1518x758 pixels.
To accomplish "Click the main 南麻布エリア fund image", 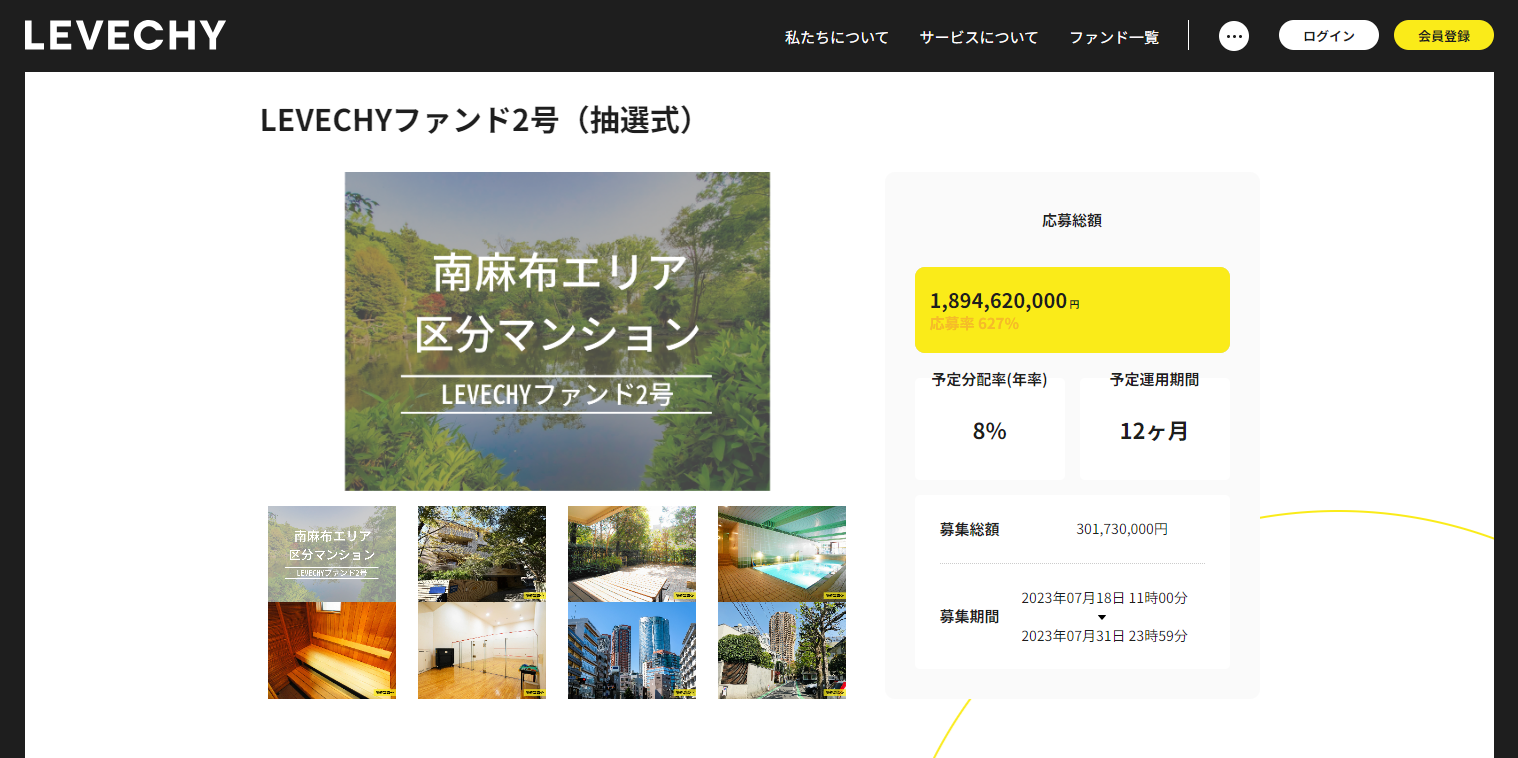I will (x=557, y=331).
